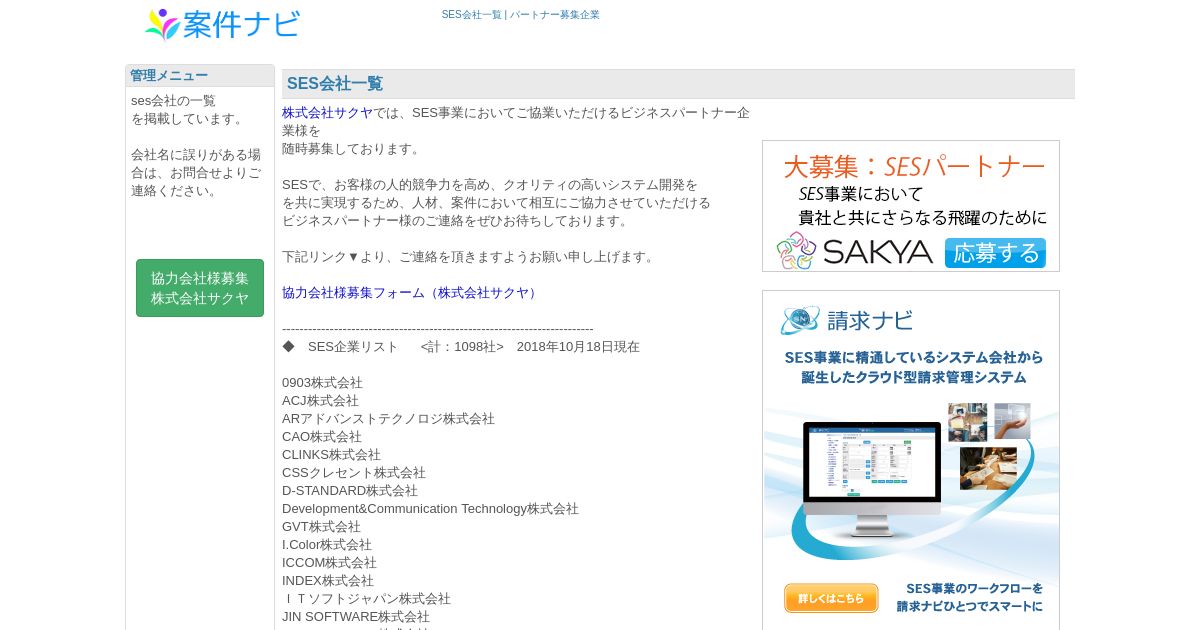
Task: Follow the 株式会社サクヤ link in the intro
Action: 327,113
